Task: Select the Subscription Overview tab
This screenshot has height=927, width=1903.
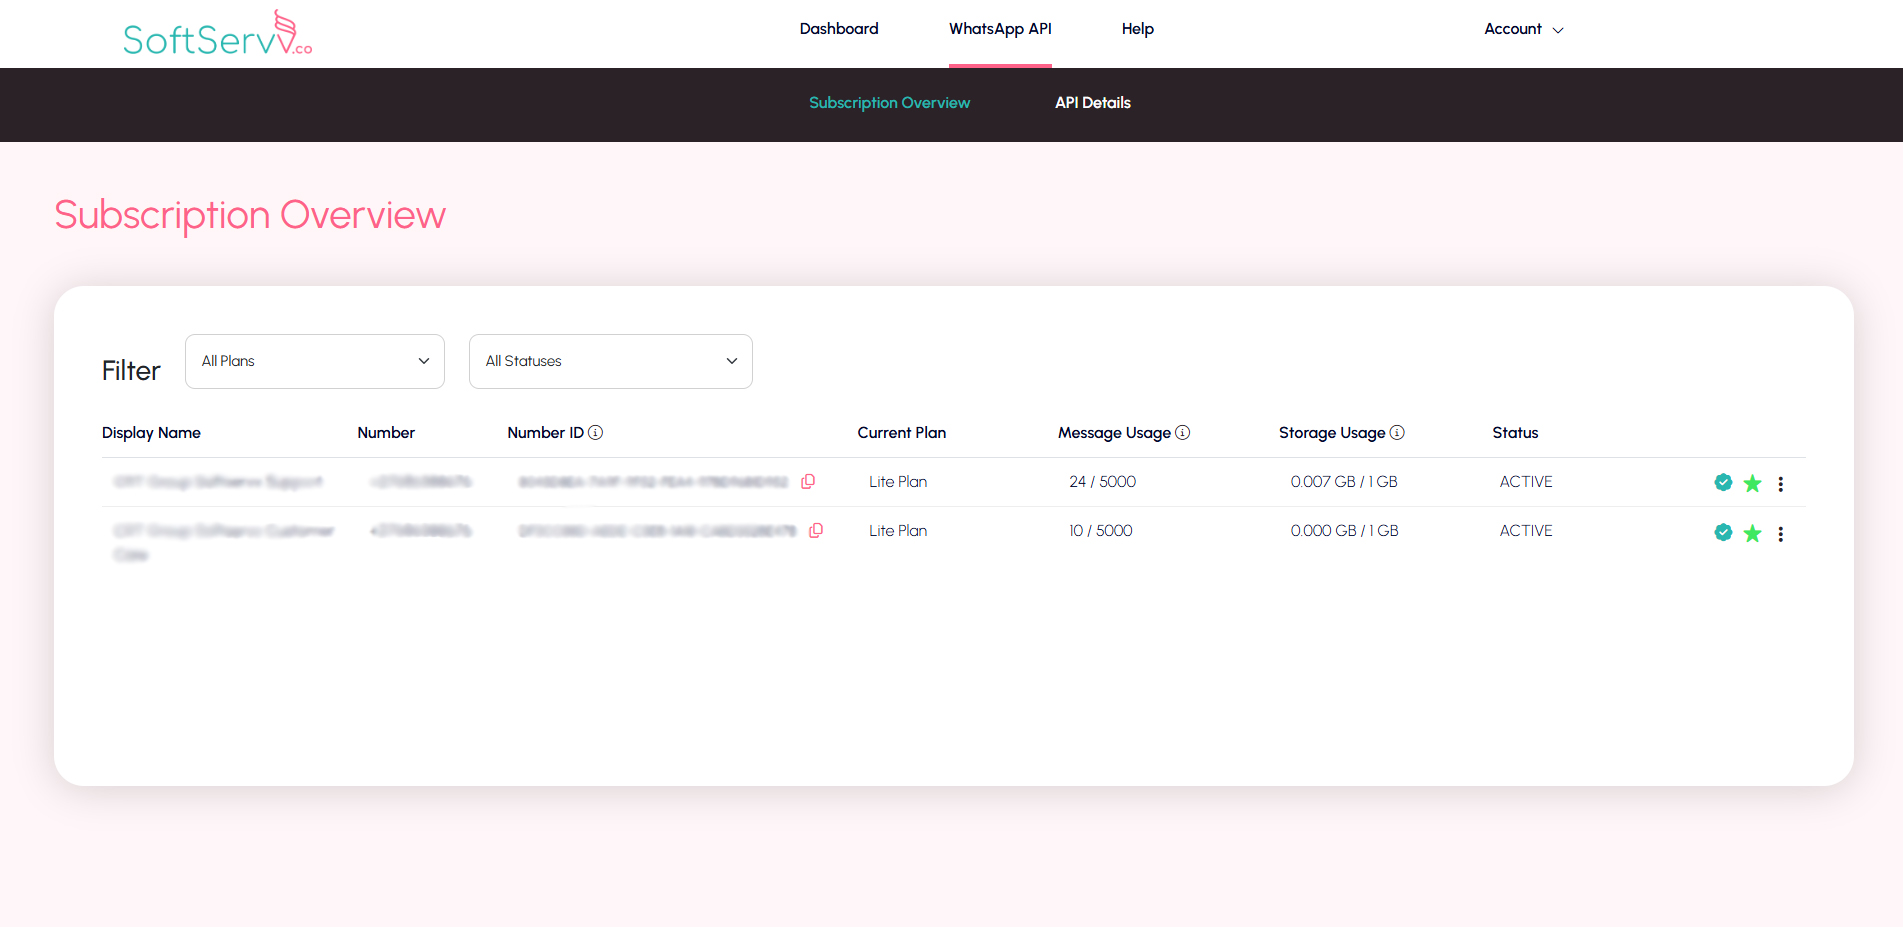Action: click(x=889, y=103)
